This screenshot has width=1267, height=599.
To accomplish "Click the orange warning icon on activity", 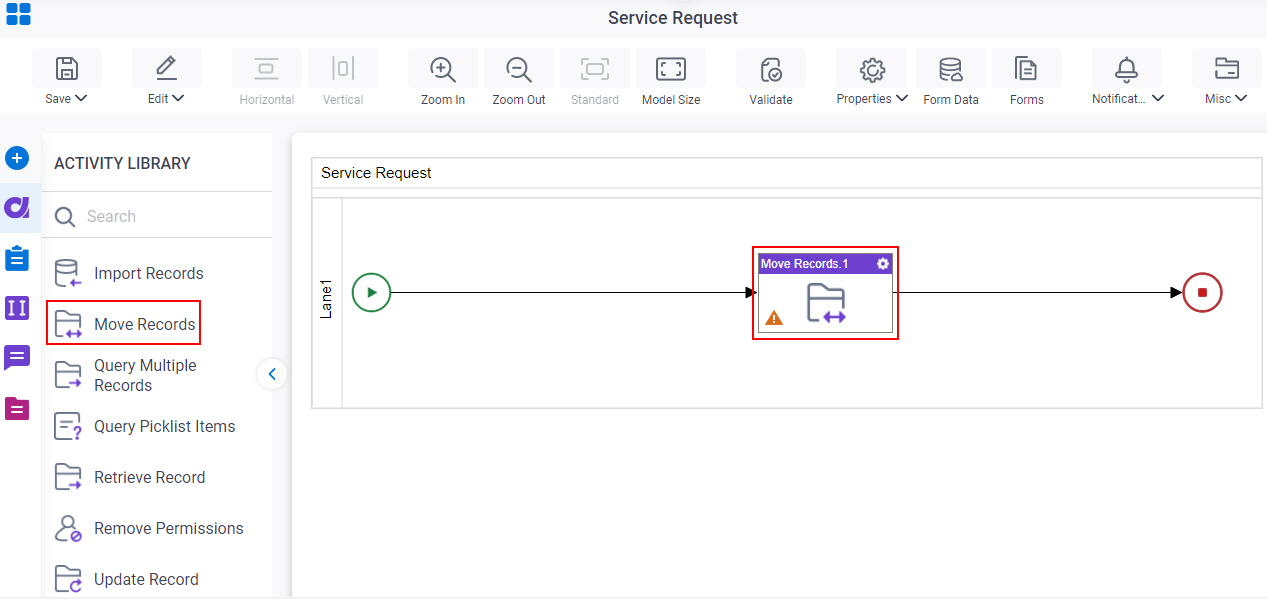I will (774, 318).
